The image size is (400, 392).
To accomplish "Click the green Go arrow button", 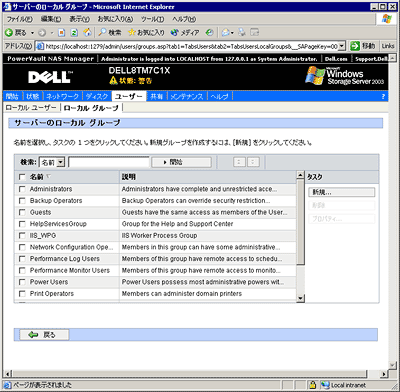I will coord(355,46).
